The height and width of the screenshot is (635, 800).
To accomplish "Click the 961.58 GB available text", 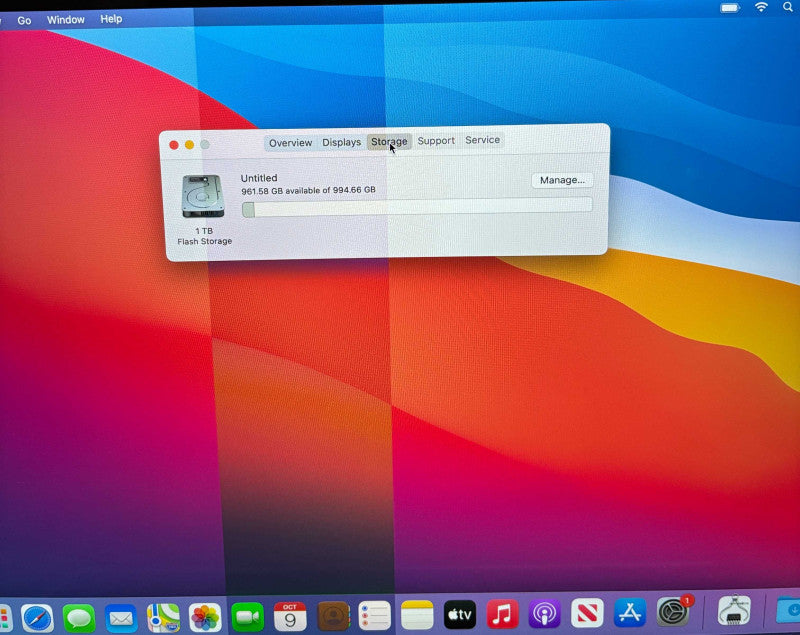I will coord(308,191).
